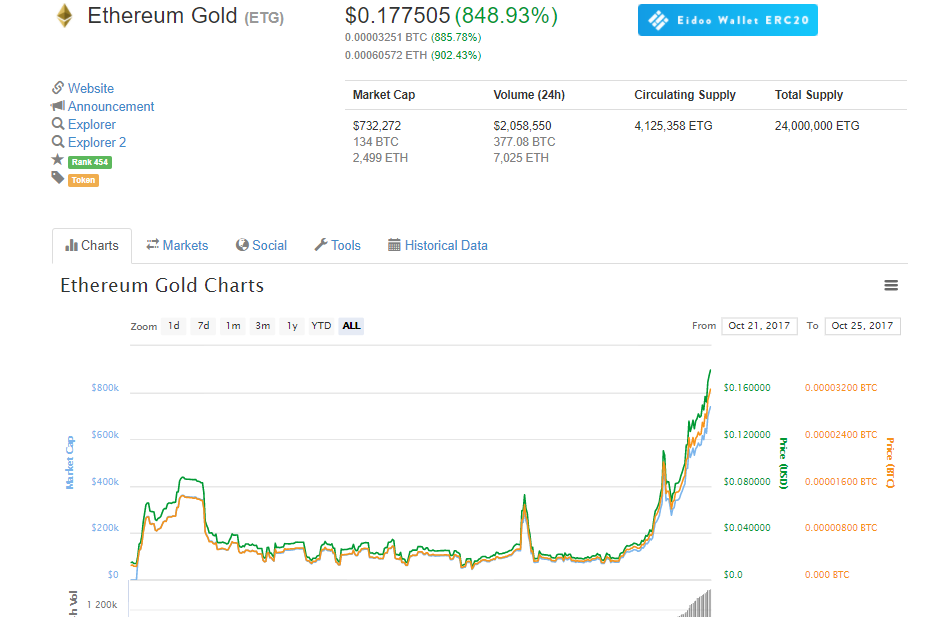Switch to the Historical Data tab
941x617 pixels.
click(437, 245)
